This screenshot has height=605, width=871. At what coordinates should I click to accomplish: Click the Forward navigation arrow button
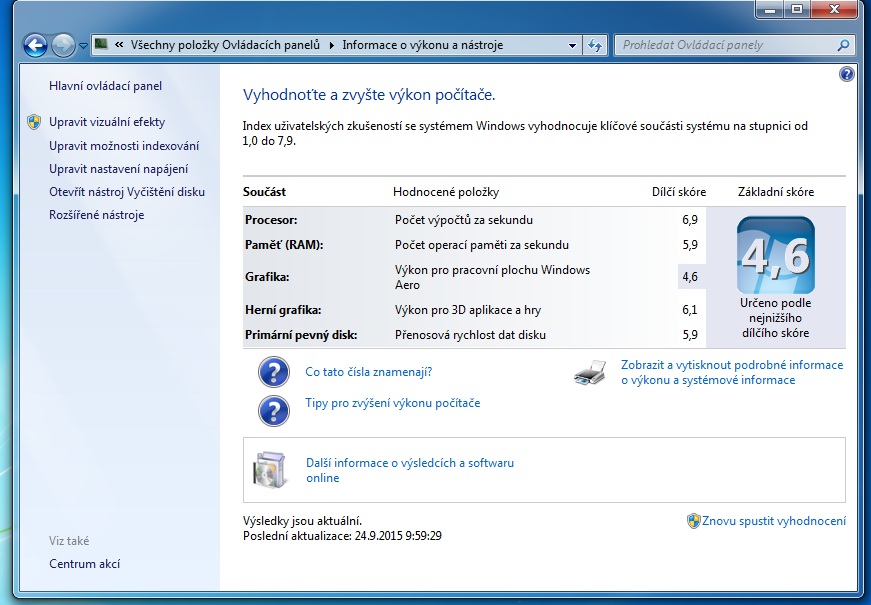(63, 45)
